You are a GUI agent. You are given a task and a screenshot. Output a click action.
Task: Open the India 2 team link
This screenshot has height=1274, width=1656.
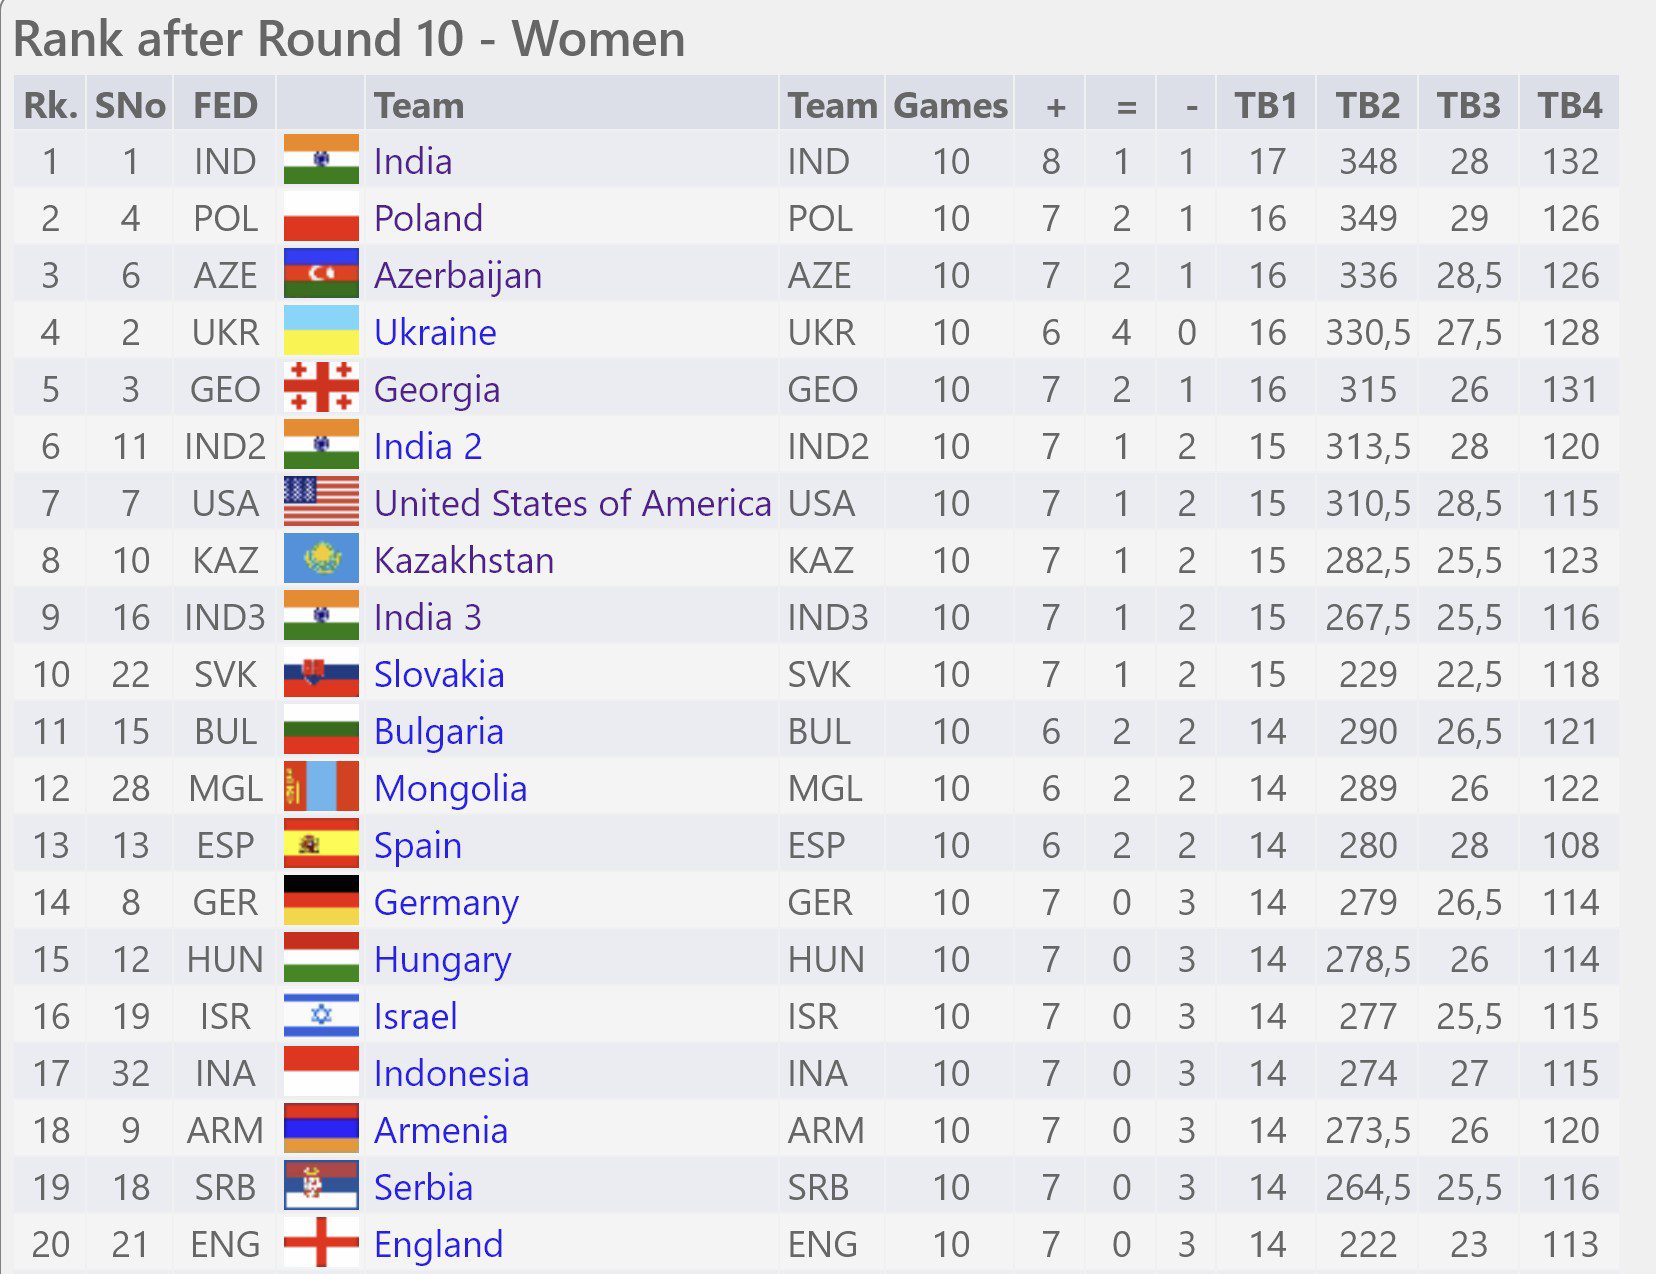pyautogui.click(x=428, y=446)
